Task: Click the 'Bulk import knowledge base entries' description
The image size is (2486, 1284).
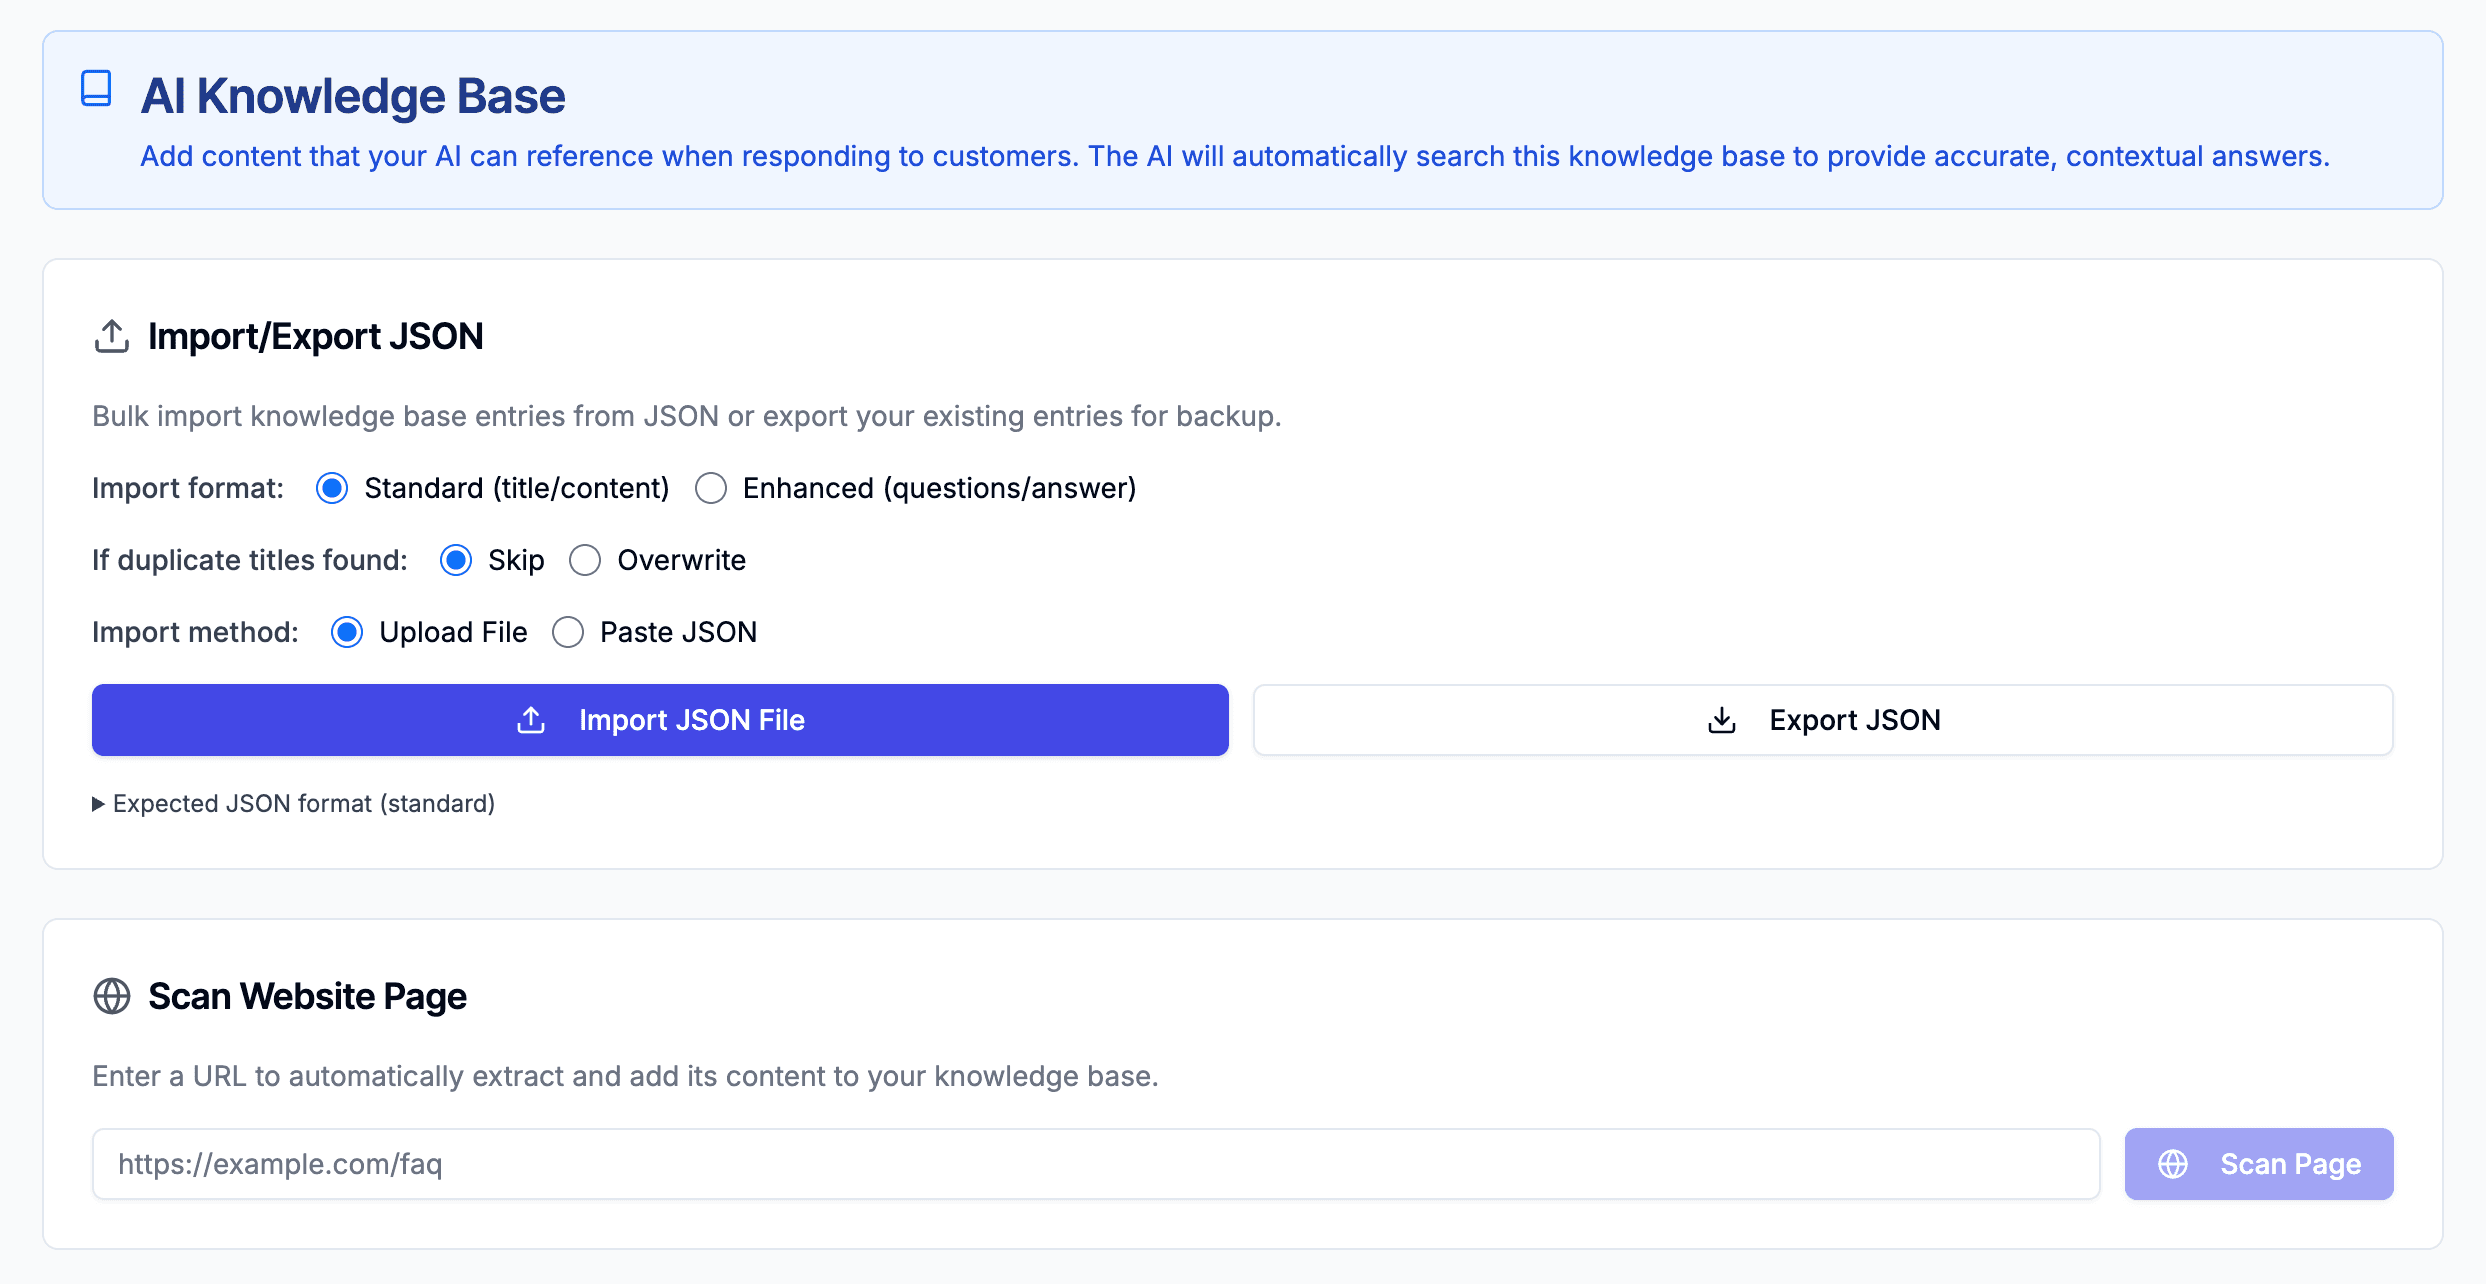Action: (x=687, y=416)
